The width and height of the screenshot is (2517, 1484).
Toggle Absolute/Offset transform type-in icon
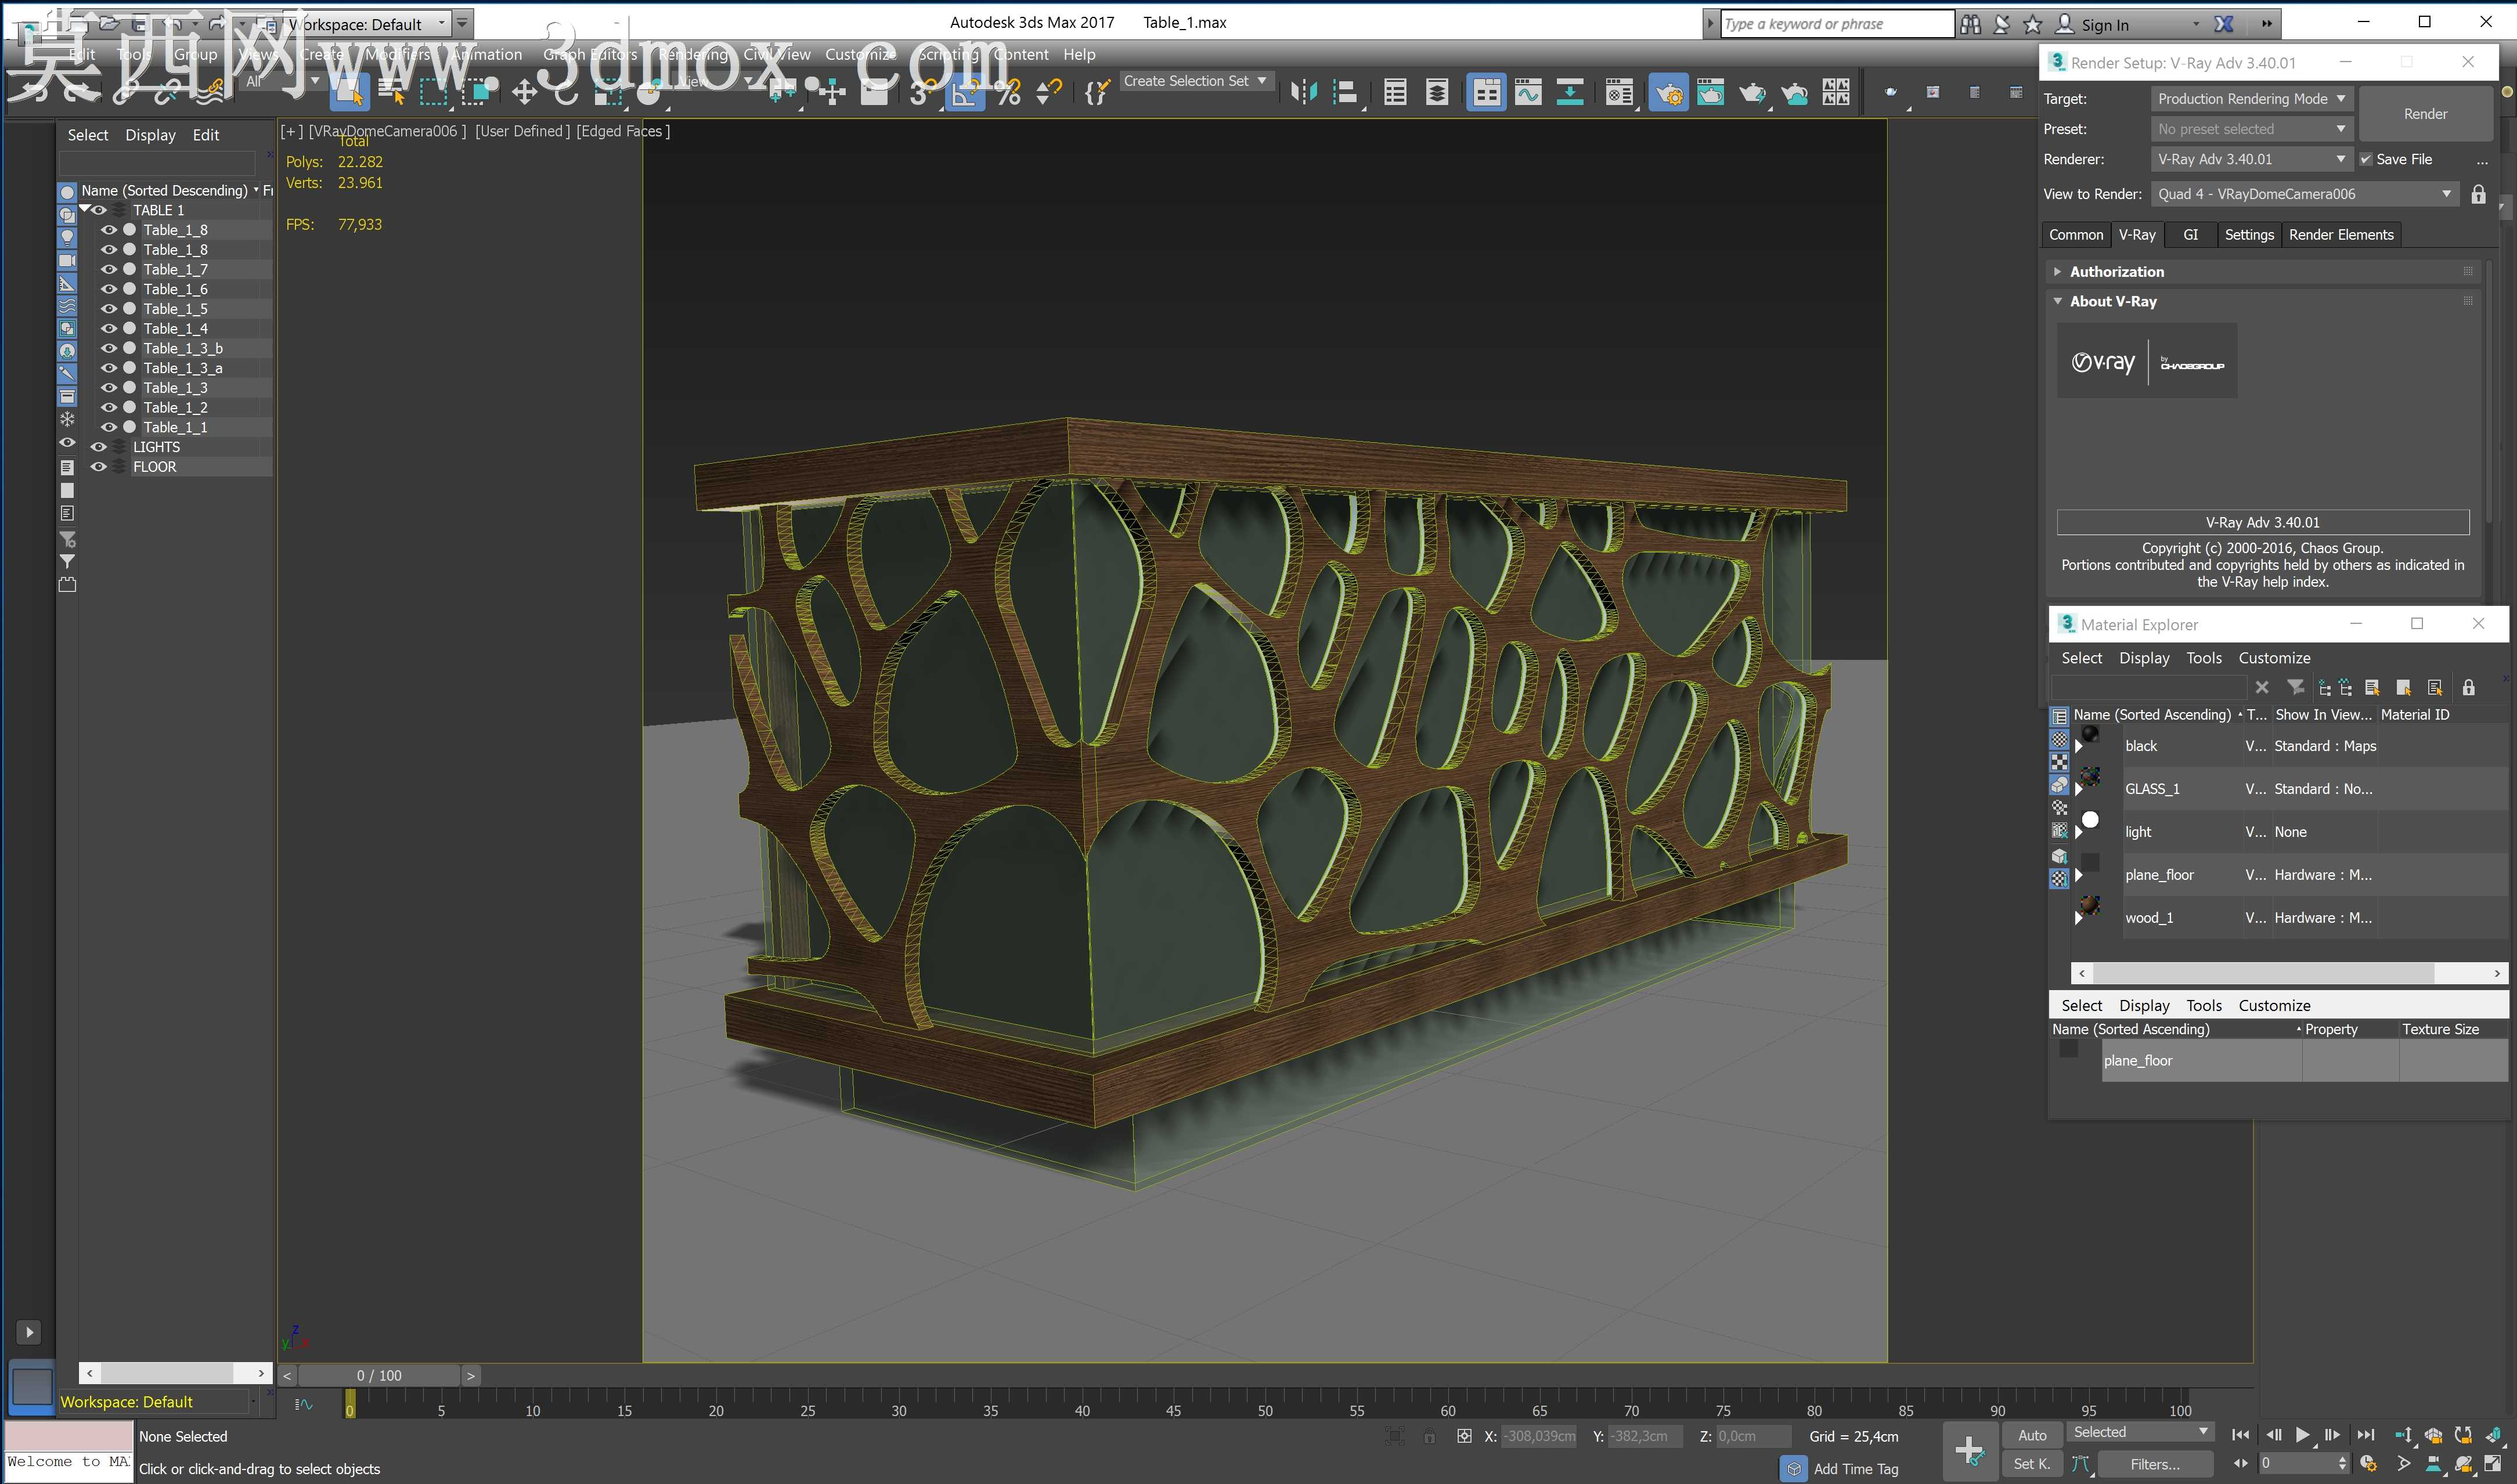point(1464,1436)
